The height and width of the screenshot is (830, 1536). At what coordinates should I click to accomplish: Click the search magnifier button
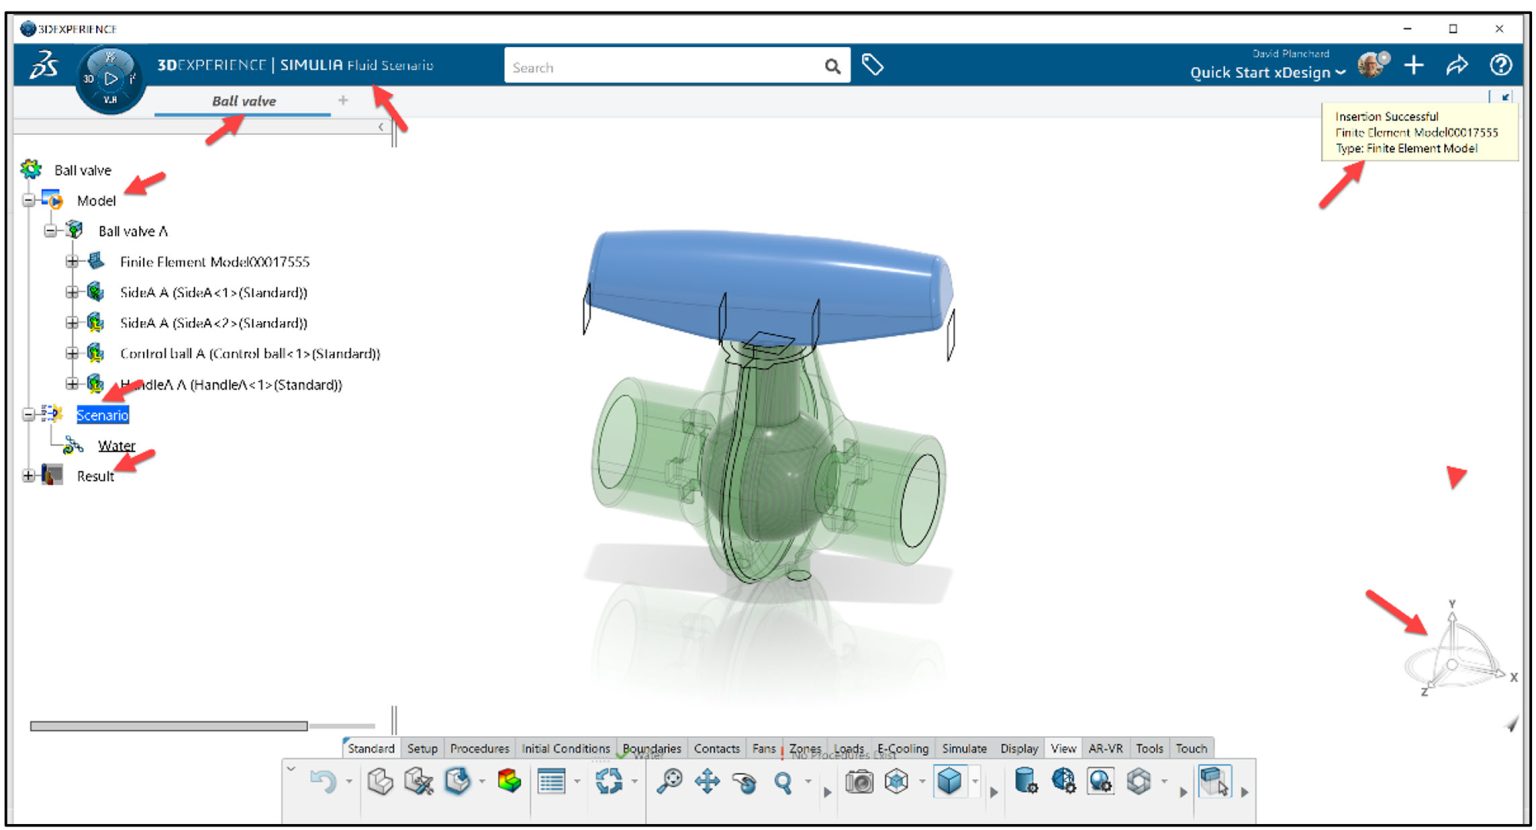point(832,66)
